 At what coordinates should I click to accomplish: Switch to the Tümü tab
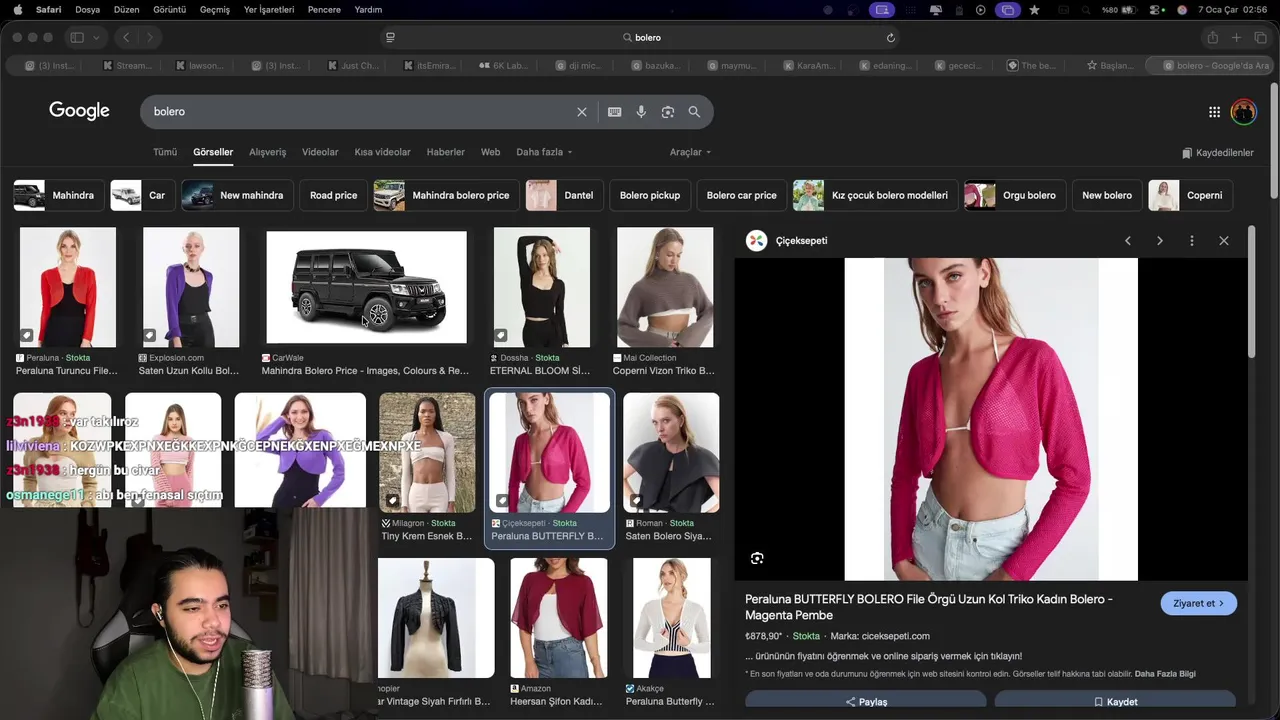click(x=165, y=152)
